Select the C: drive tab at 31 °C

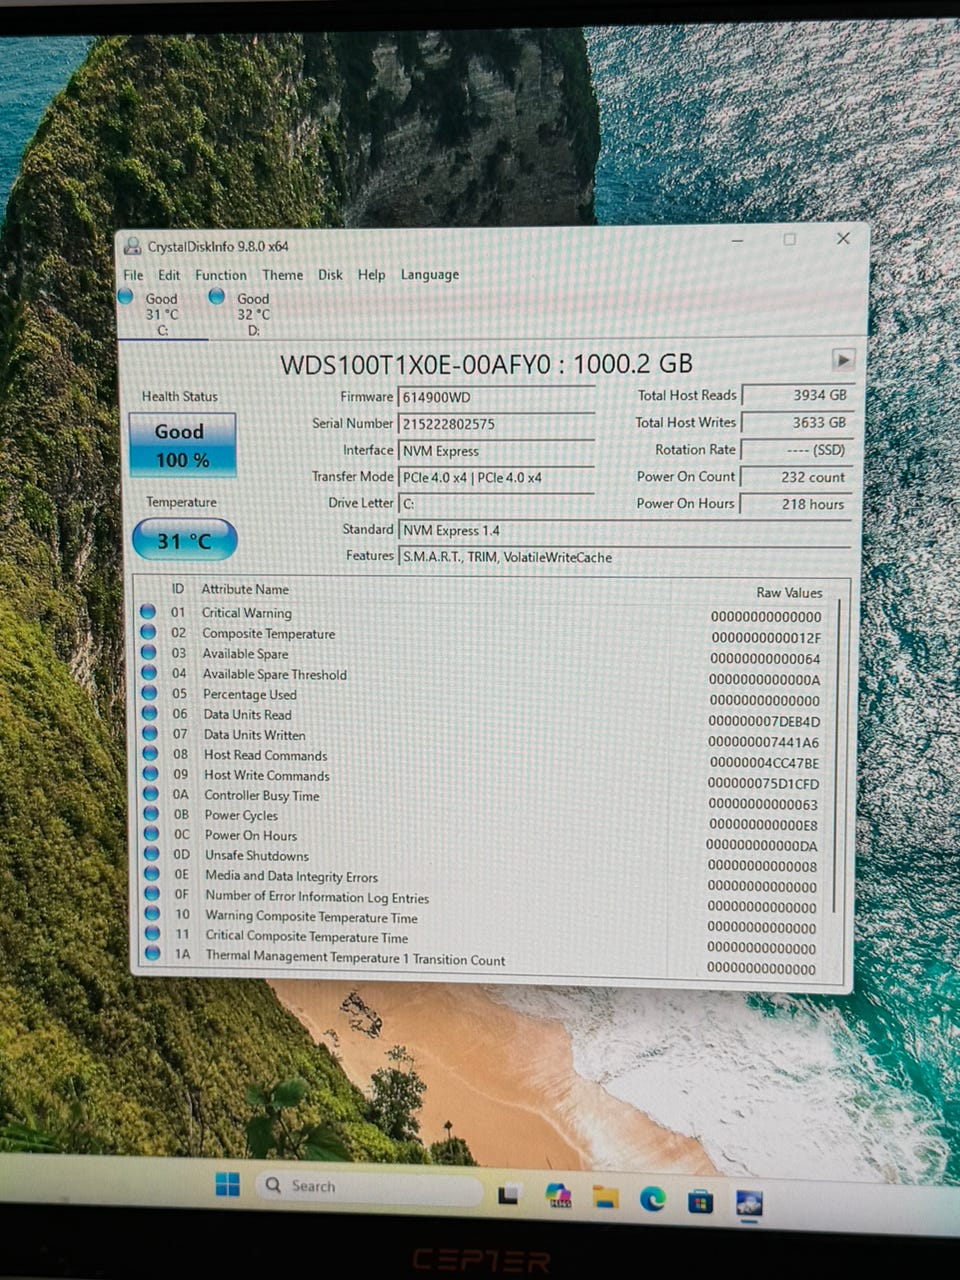click(161, 313)
